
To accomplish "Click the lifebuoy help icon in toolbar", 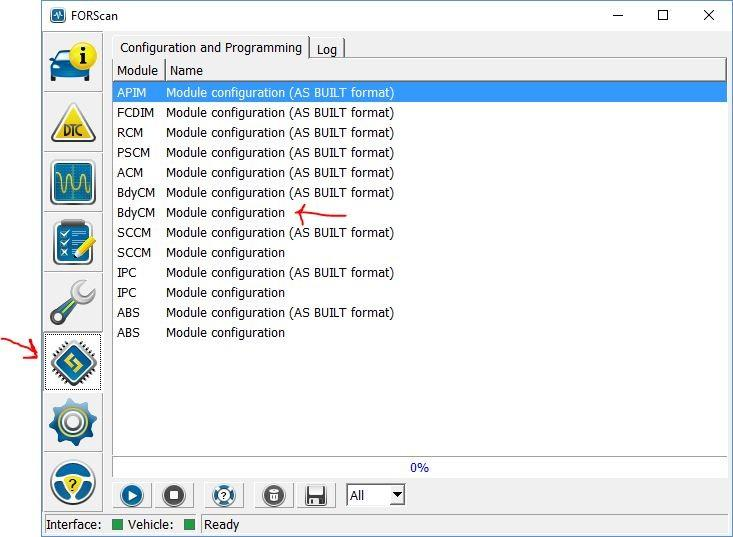I will click(224, 495).
